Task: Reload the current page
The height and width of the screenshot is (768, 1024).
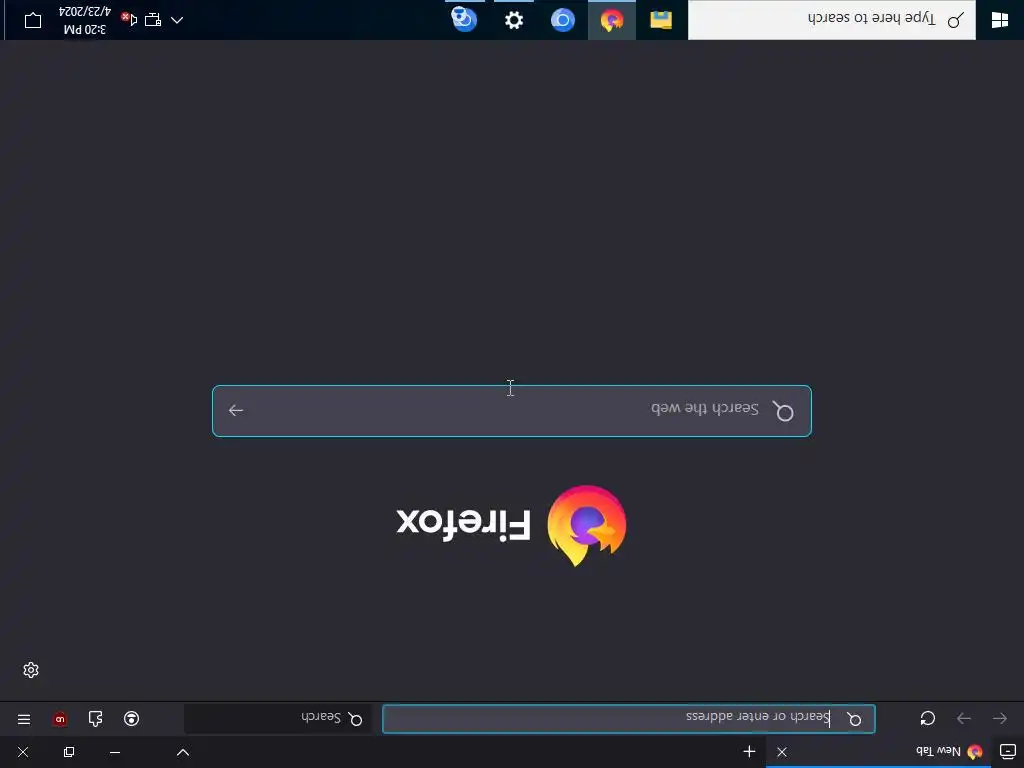Action: click(x=927, y=719)
